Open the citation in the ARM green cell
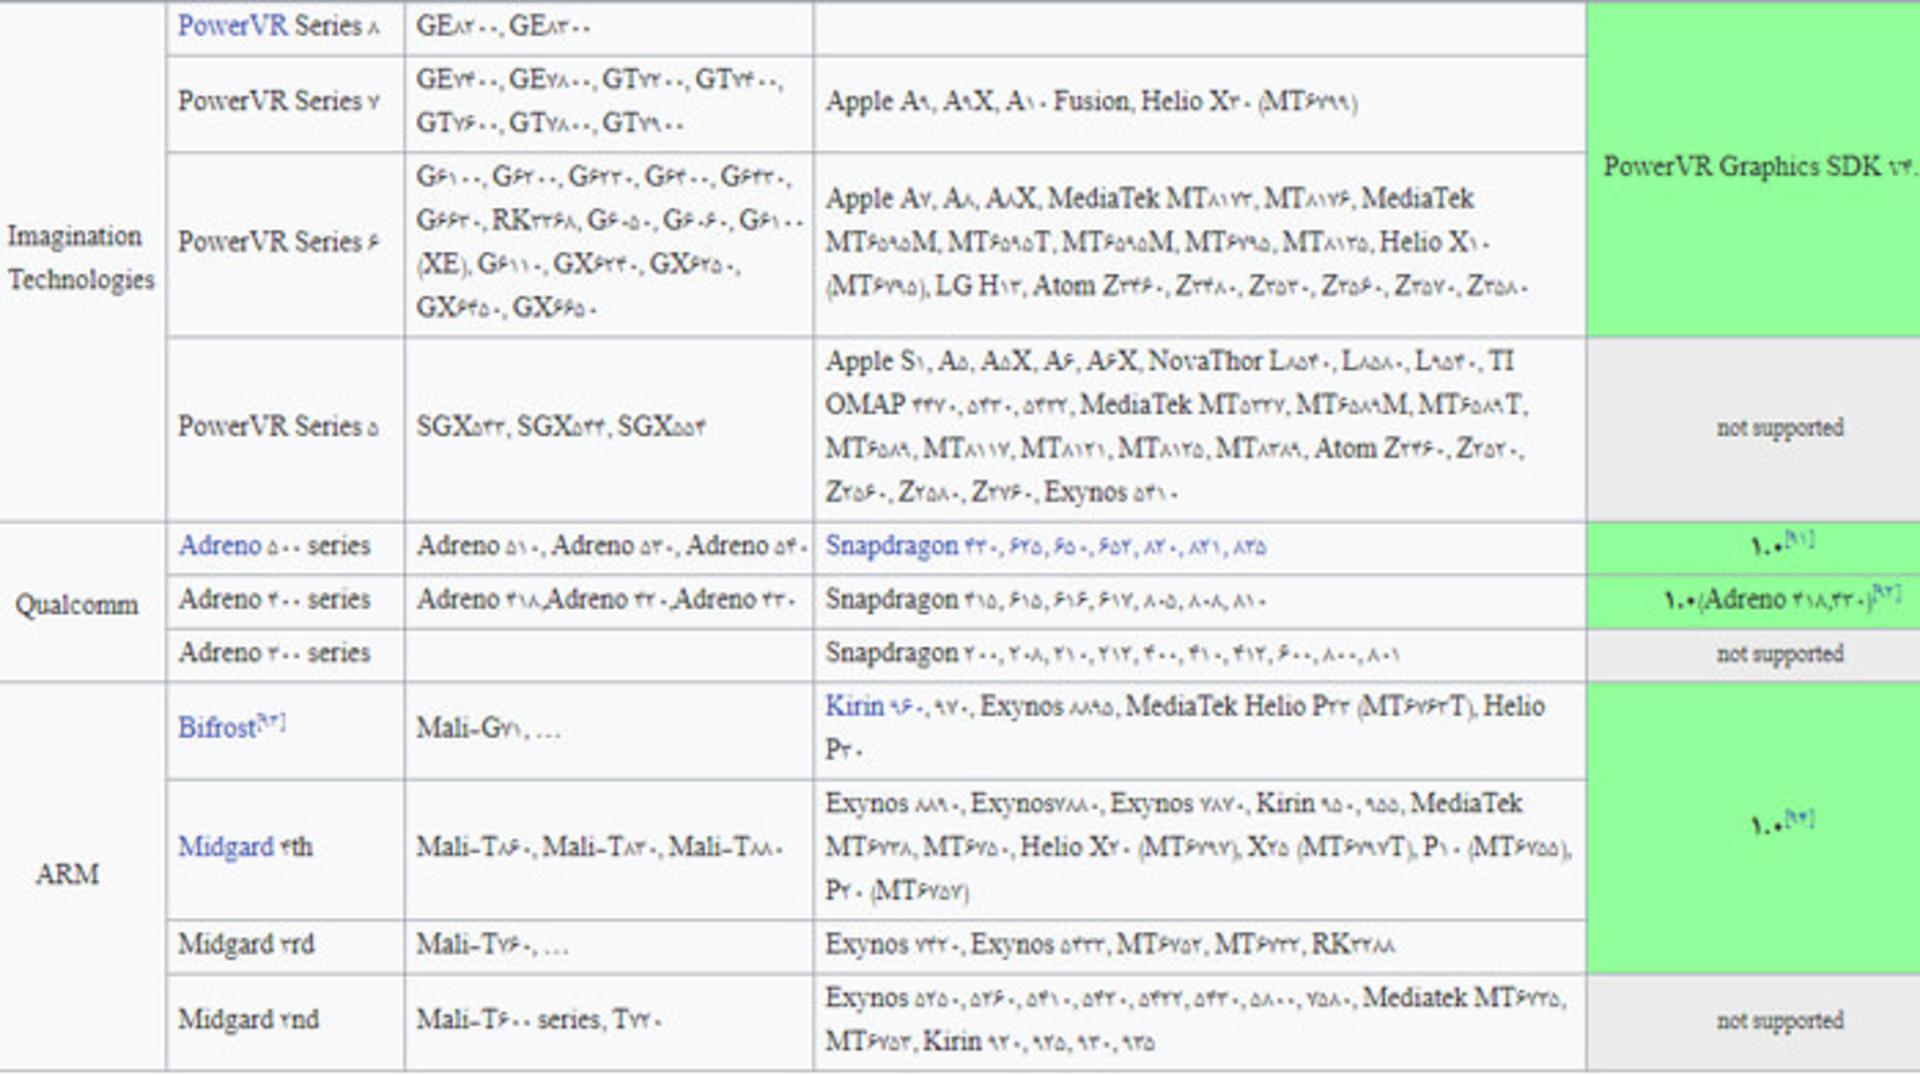This screenshot has width=1920, height=1075. tap(1799, 818)
